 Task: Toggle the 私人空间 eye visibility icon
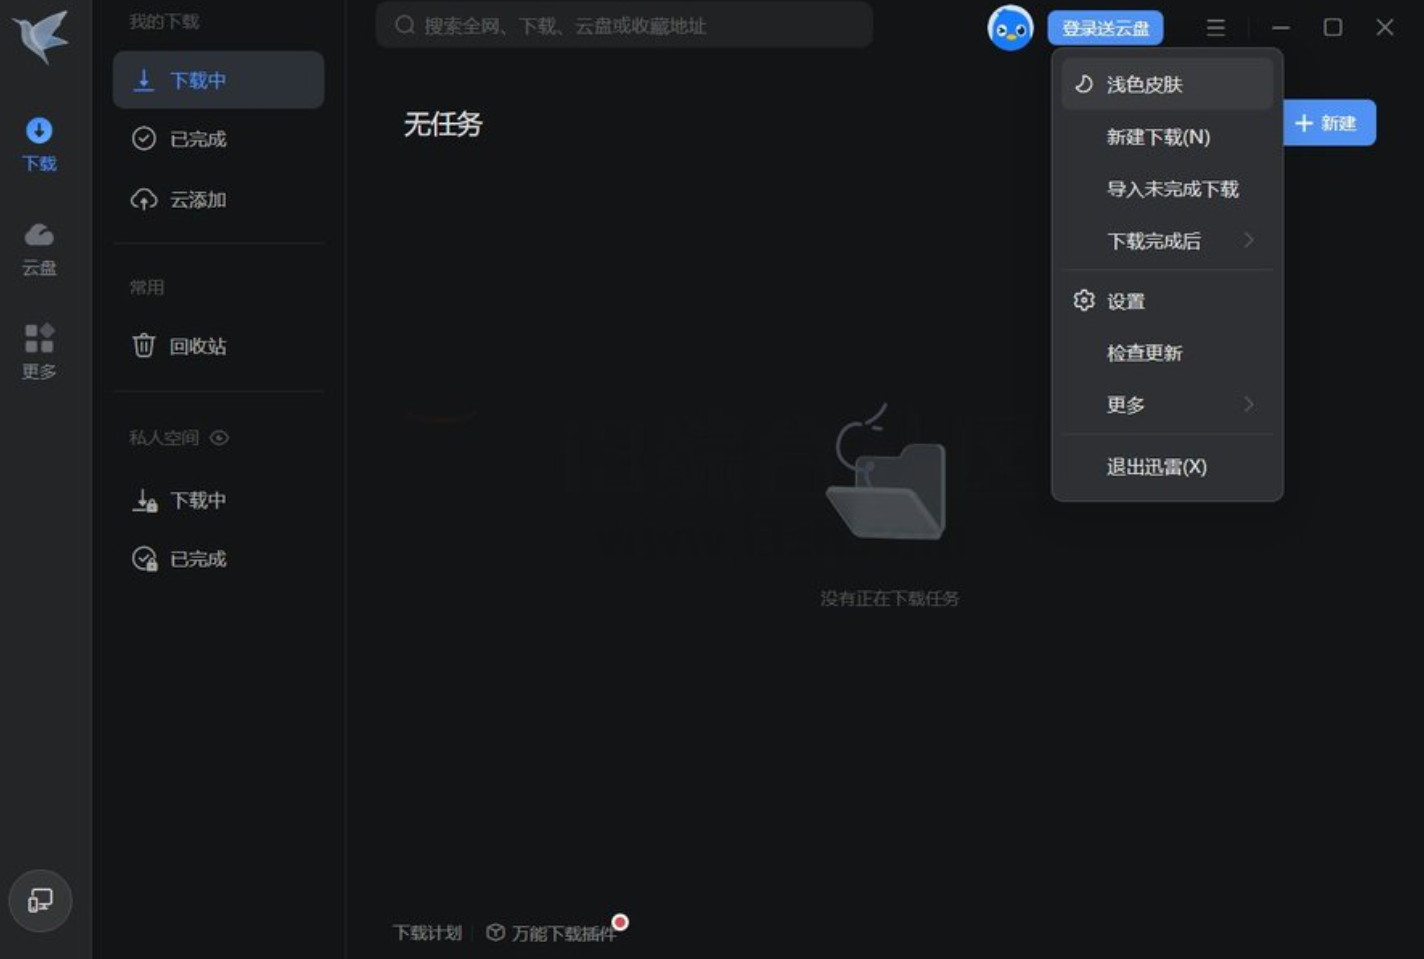[220, 438]
